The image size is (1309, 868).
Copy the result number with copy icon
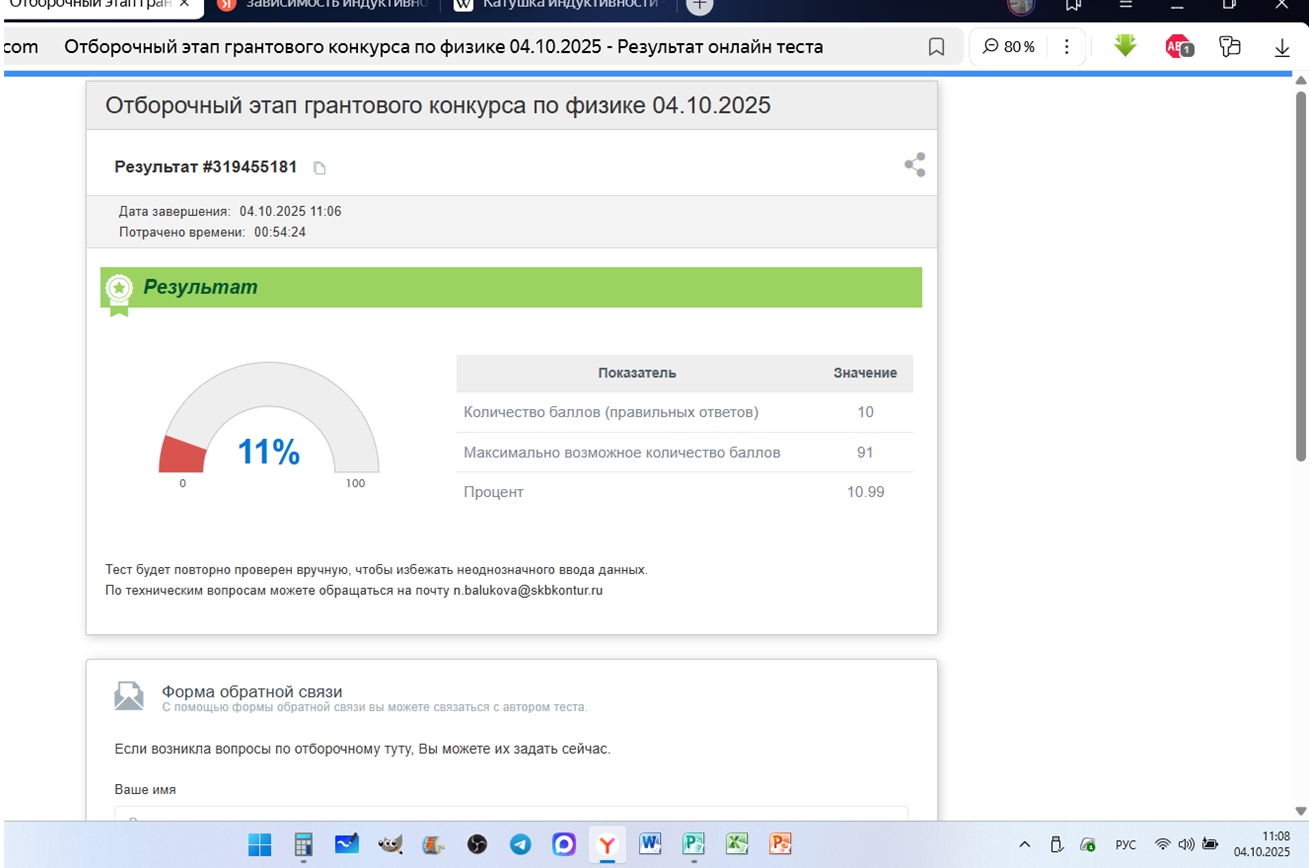tap(319, 168)
